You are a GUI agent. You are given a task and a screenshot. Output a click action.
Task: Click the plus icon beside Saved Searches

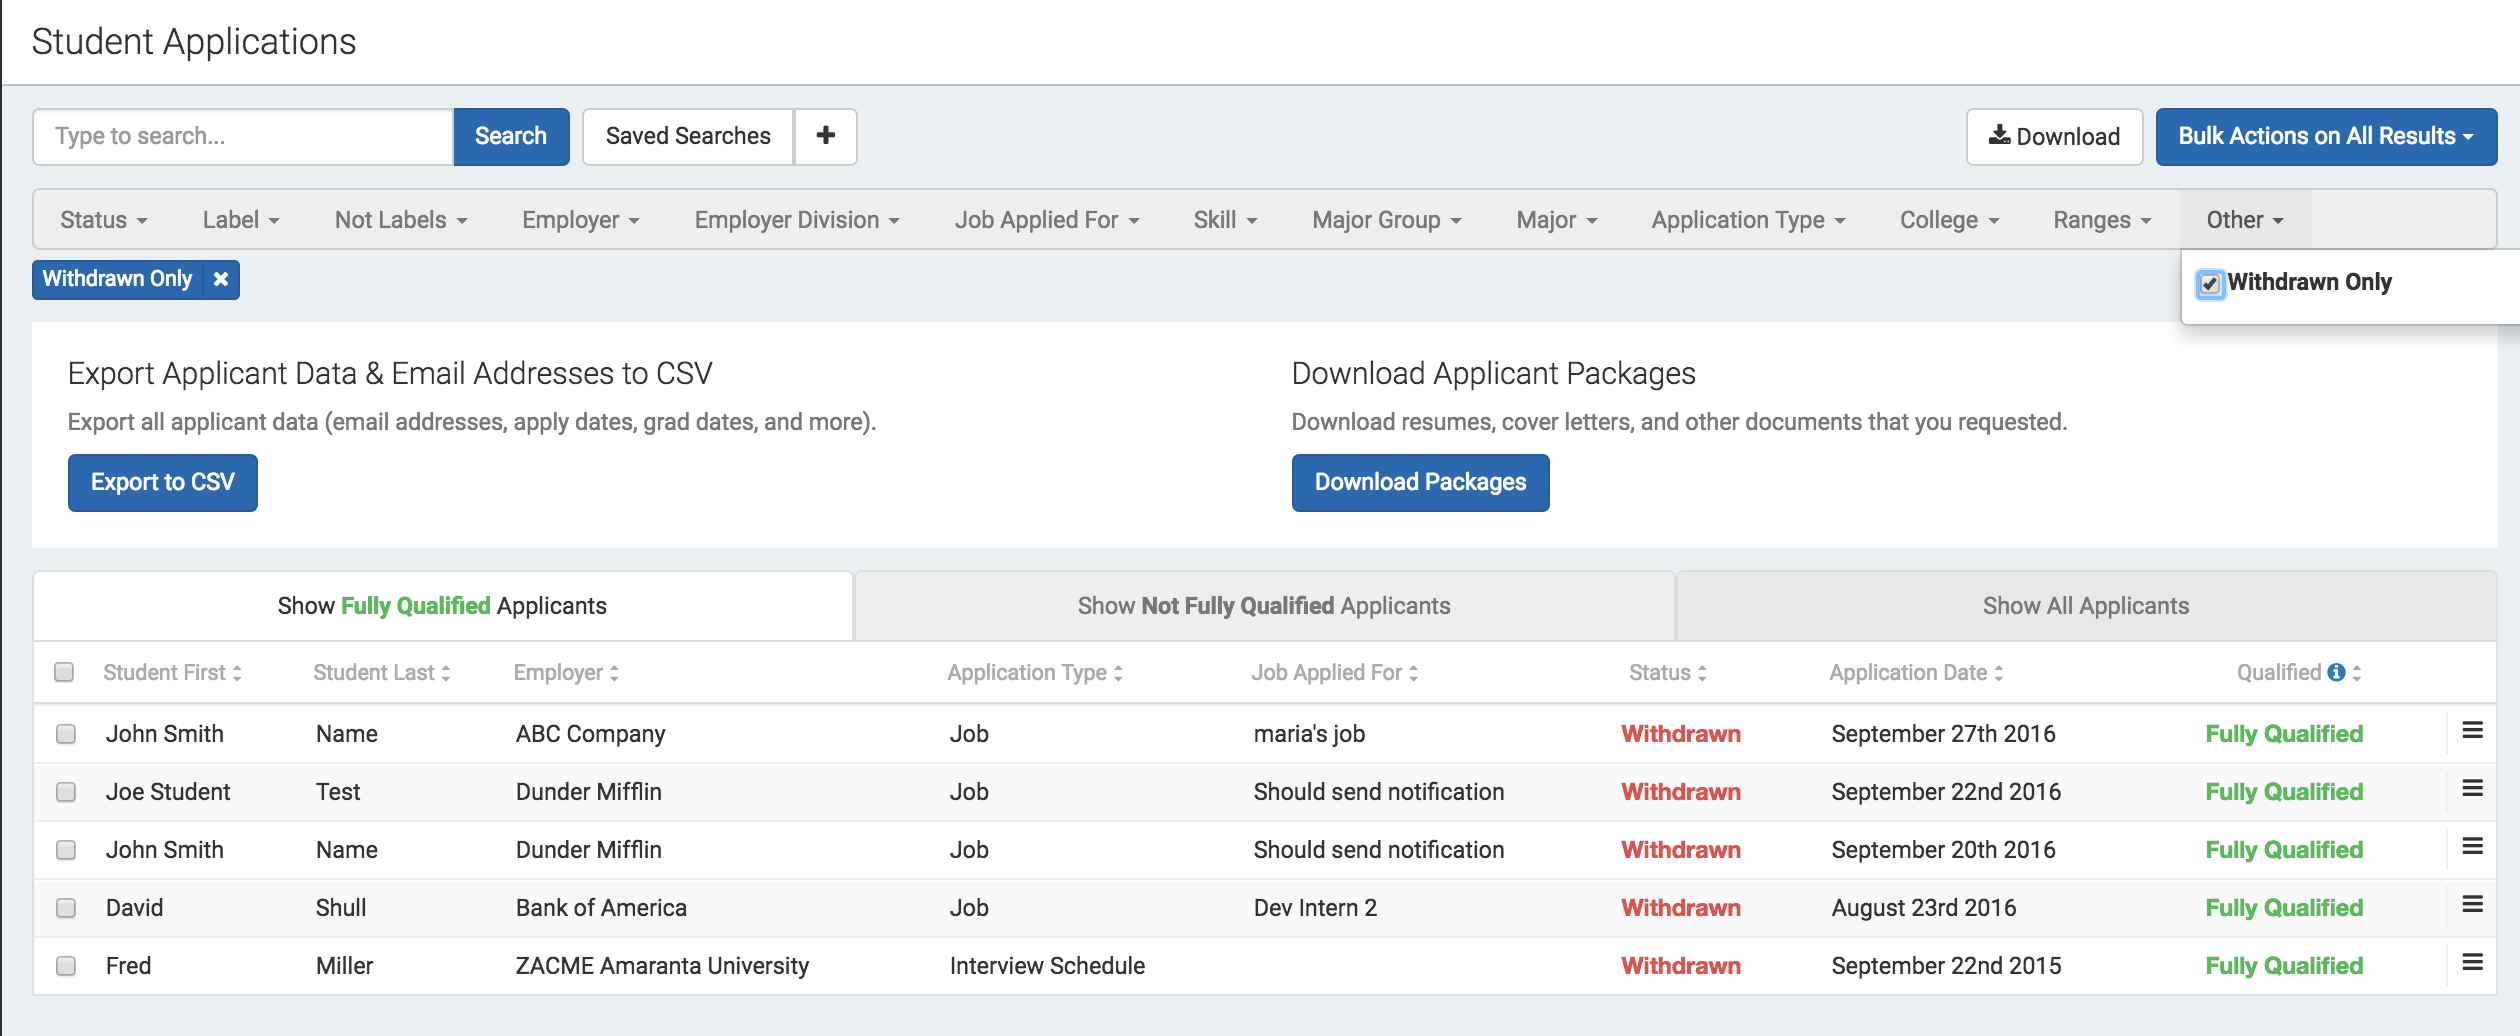(x=825, y=136)
